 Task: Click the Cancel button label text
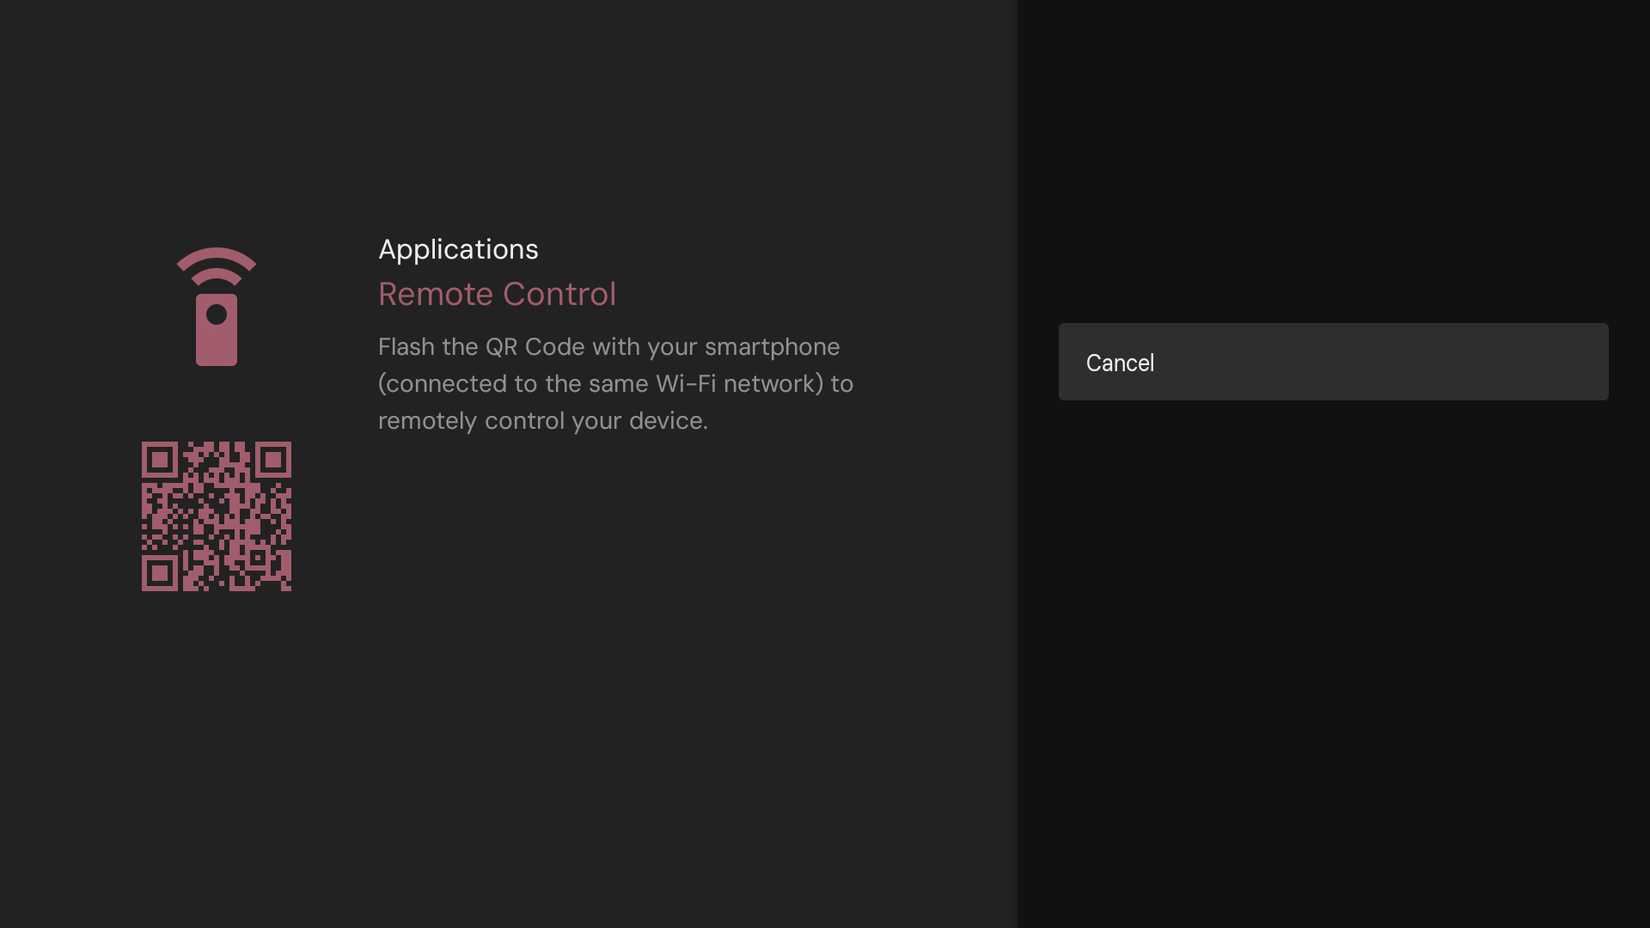point(1119,363)
